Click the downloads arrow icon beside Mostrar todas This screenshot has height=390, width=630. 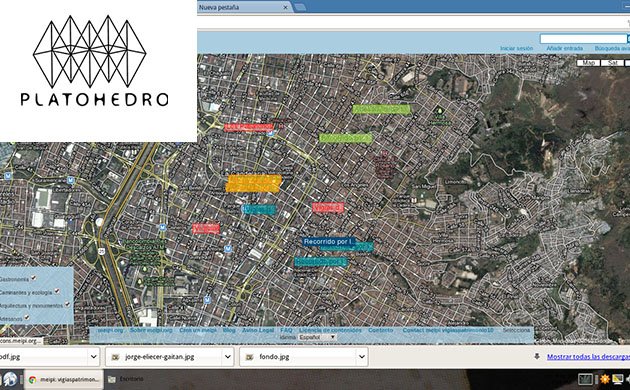click(537, 356)
